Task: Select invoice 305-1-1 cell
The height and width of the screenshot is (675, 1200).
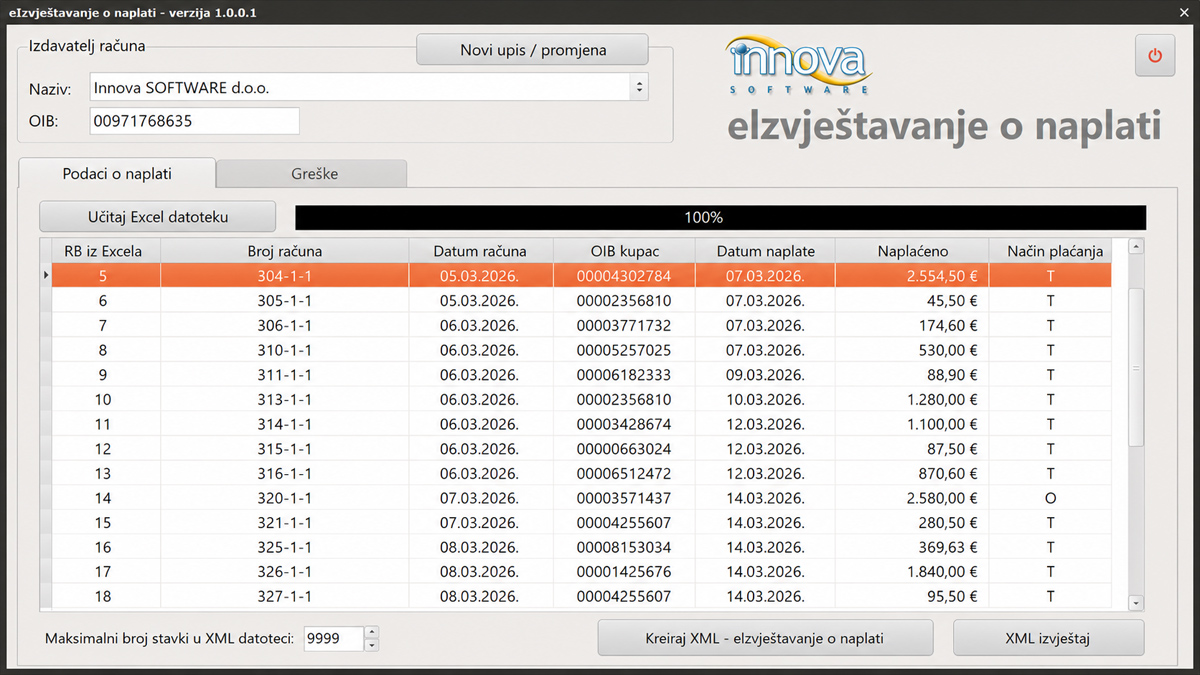Action: (285, 300)
